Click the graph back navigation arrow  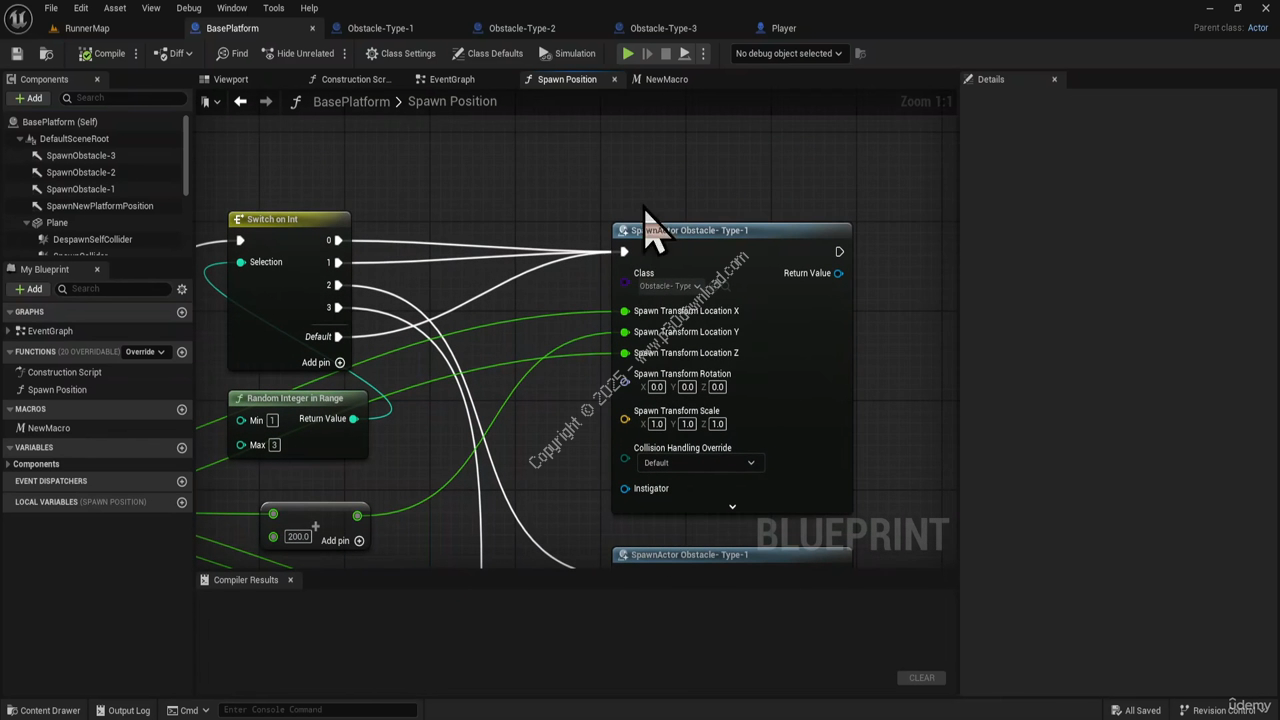click(x=240, y=101)
